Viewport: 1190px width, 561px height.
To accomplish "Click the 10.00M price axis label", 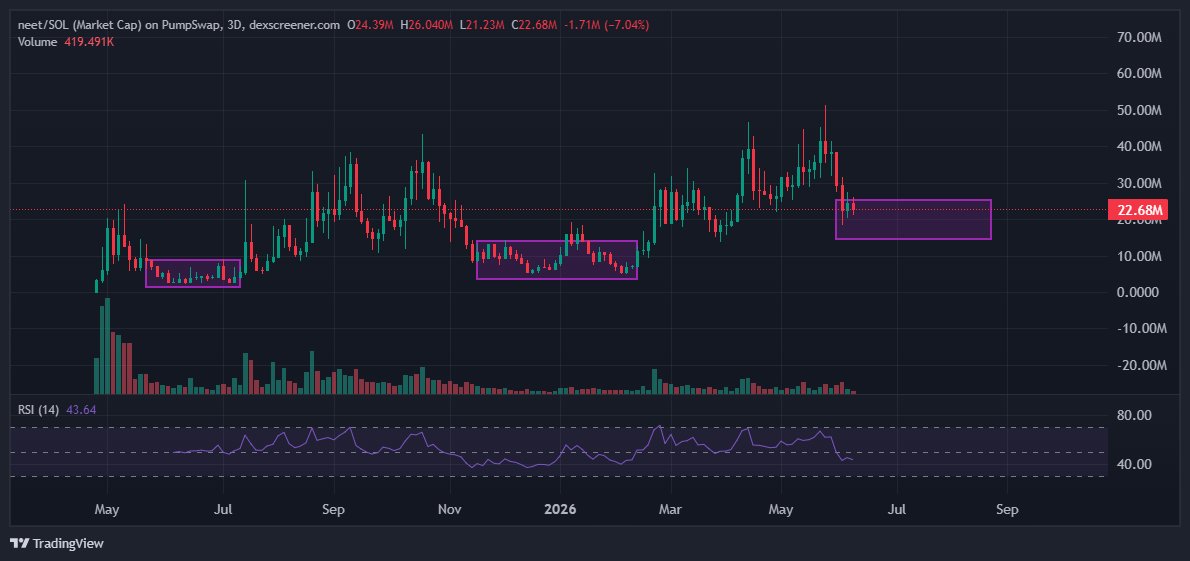I will (1140, 256).
